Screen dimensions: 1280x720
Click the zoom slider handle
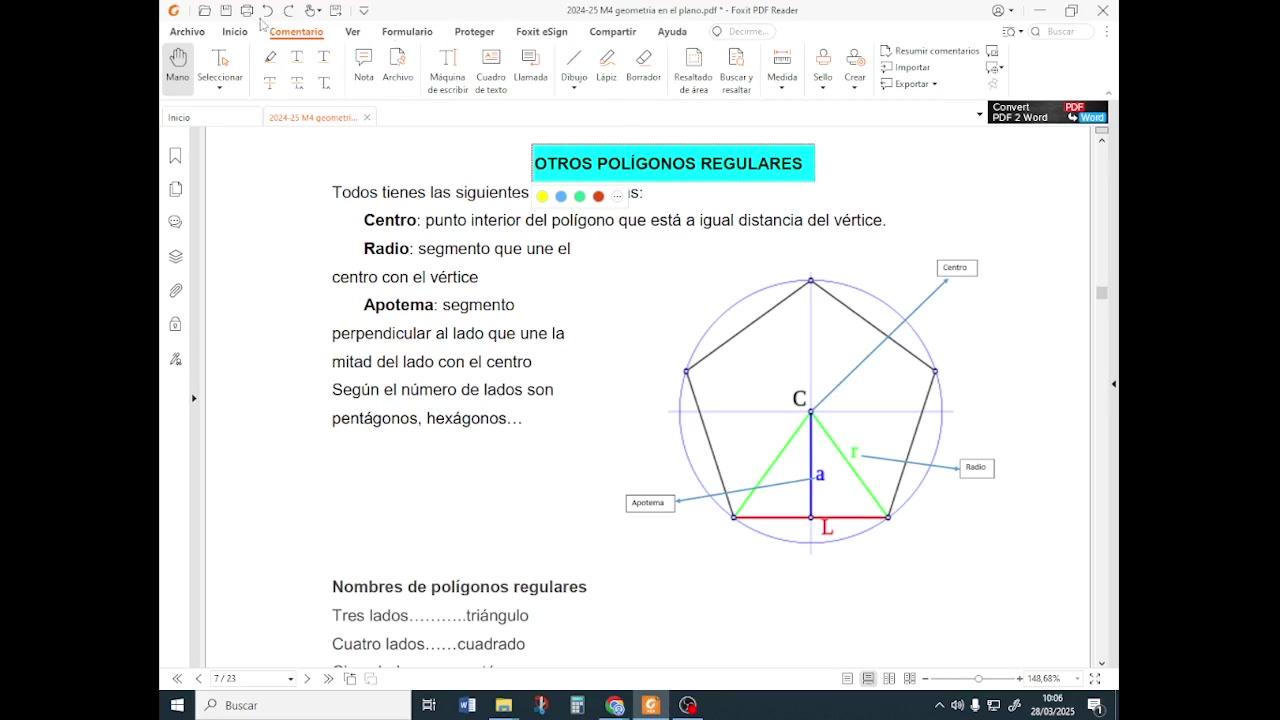tap(978, 679)
